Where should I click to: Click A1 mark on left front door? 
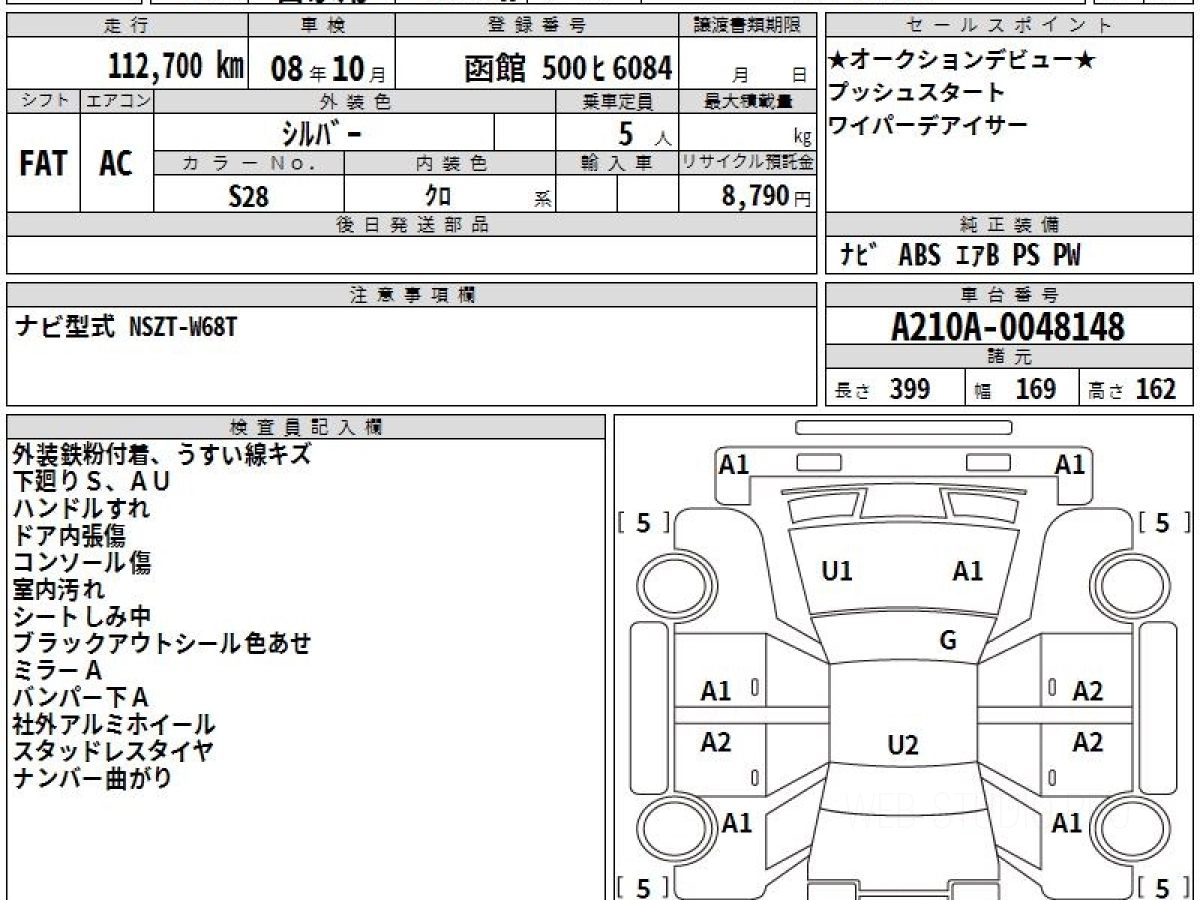pos(716,691)
